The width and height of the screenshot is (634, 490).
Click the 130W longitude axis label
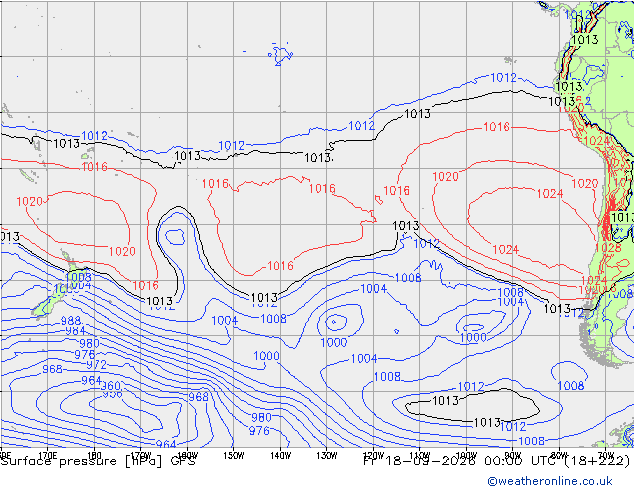point(327,456)
